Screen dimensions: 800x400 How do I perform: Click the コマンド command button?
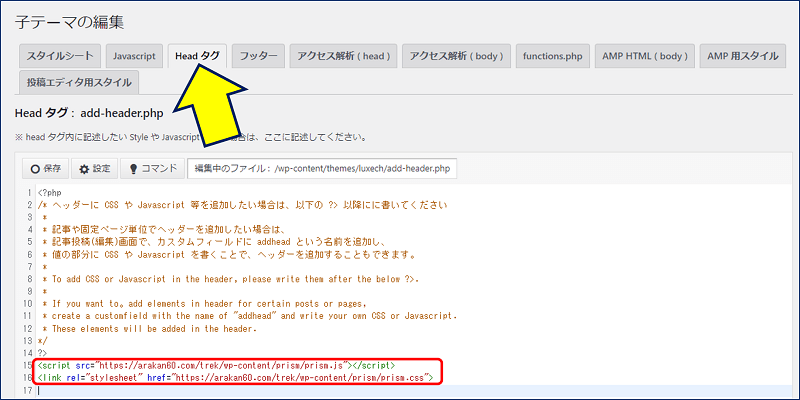(x=153, y=168)
